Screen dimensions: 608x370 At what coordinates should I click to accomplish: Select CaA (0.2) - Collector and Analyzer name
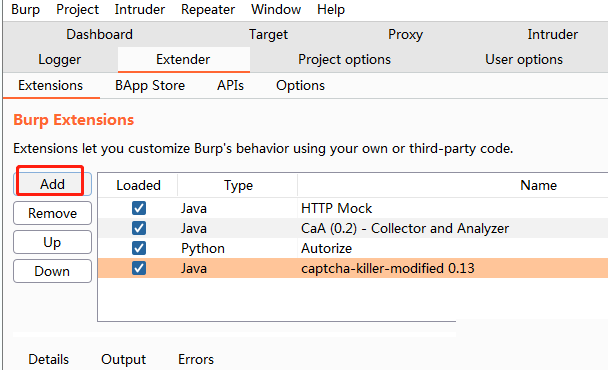coord(405,228)
